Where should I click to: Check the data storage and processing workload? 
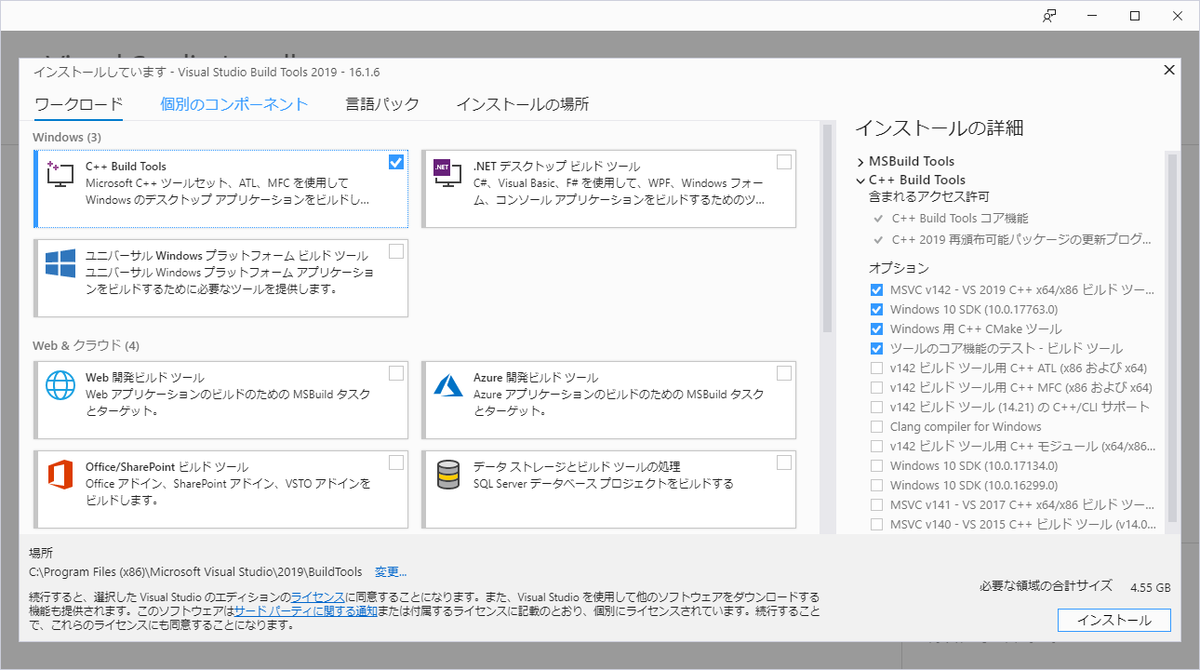[x=784, y=462]
